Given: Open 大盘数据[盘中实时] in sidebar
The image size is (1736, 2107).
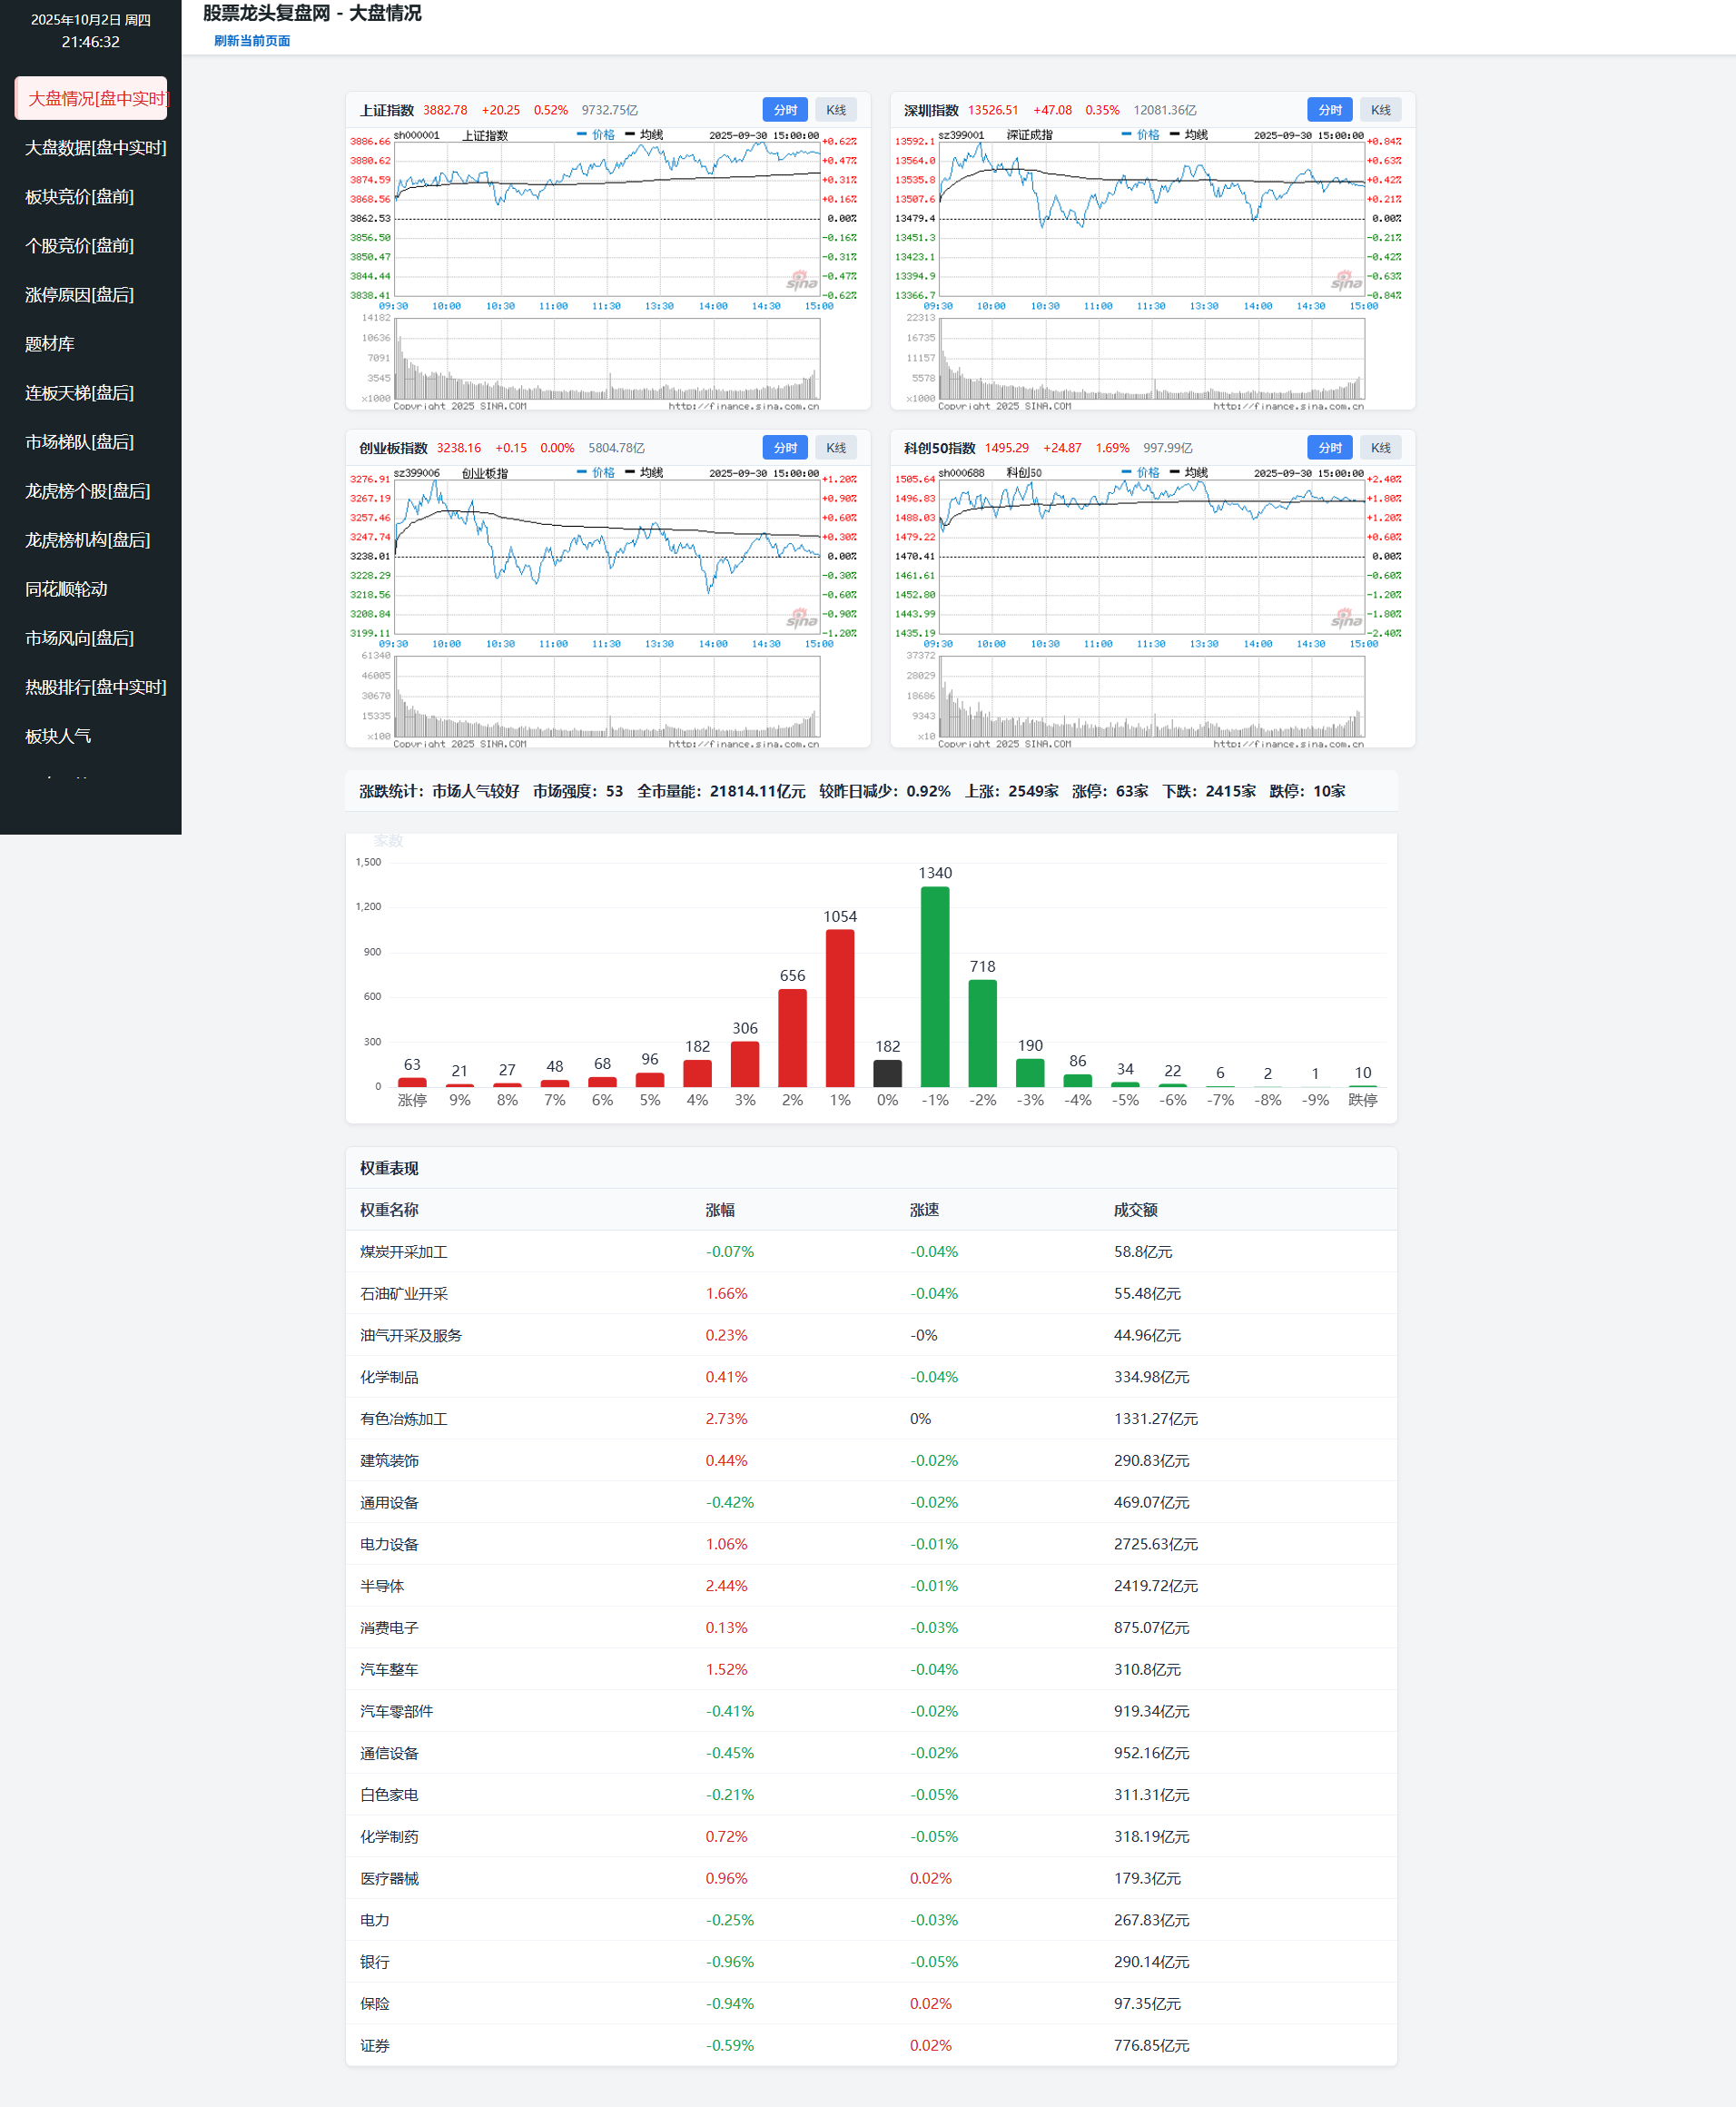Looking at the screenshot, I should [x=95, y=148].
